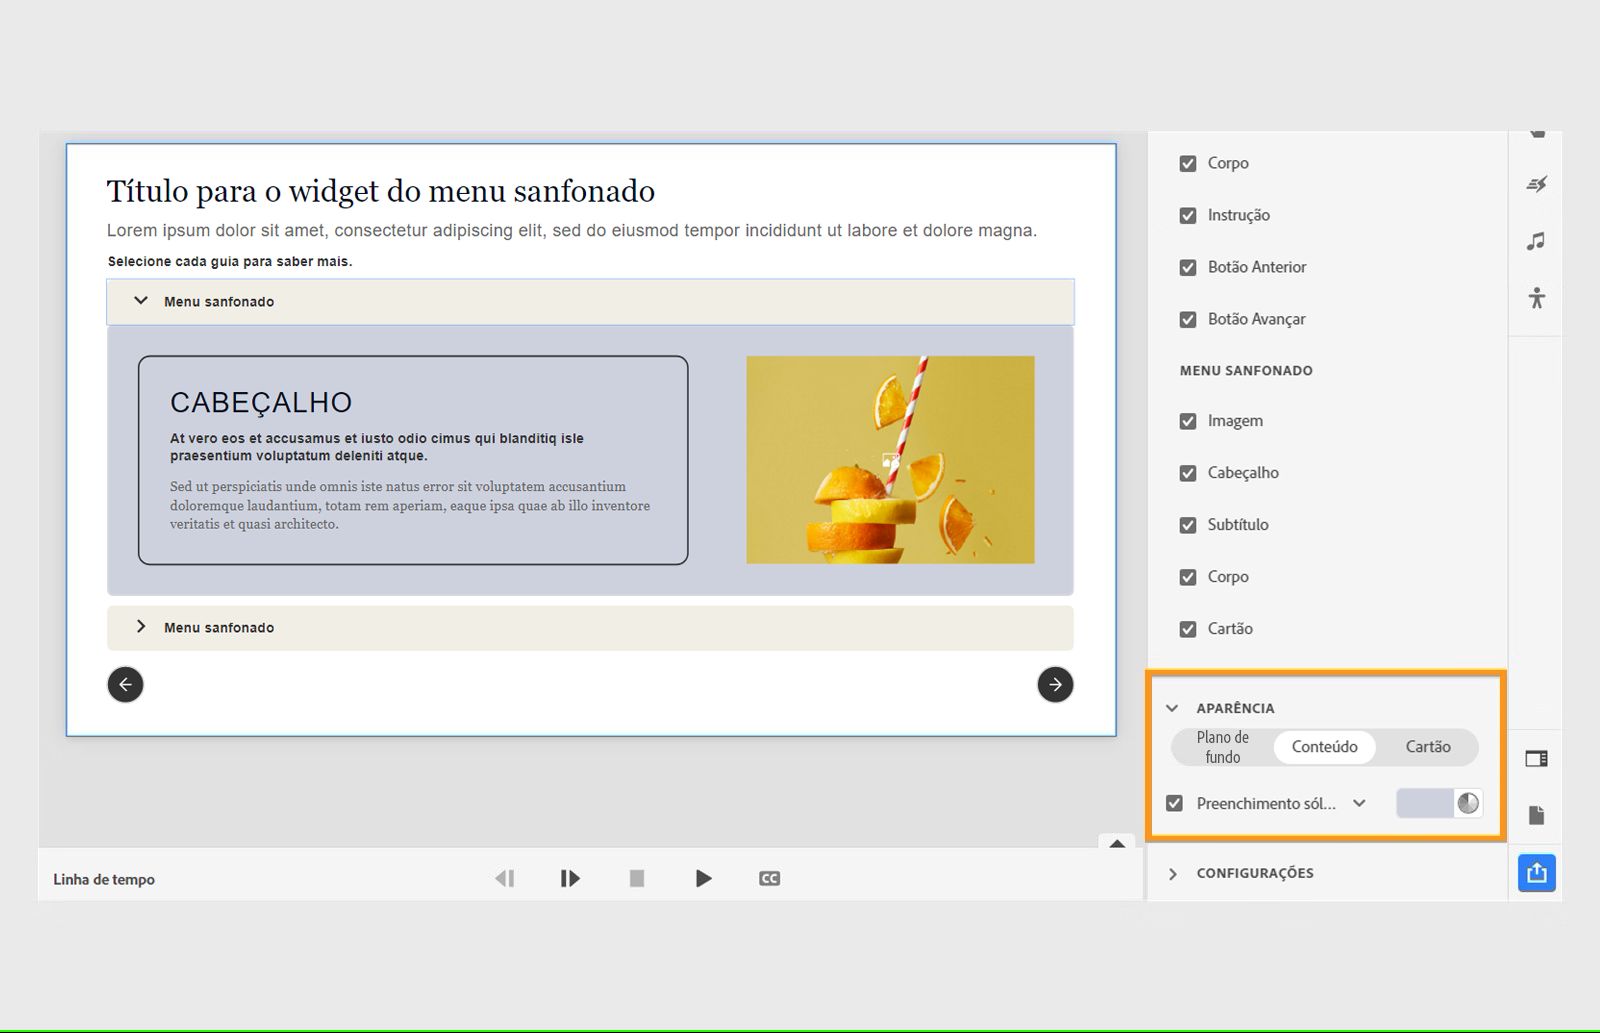Click the 'Sed ut perspiciatis unde omnis' paragraph
The height and width of the screenshot is (1033, 1600).
(x=410, y=505)
